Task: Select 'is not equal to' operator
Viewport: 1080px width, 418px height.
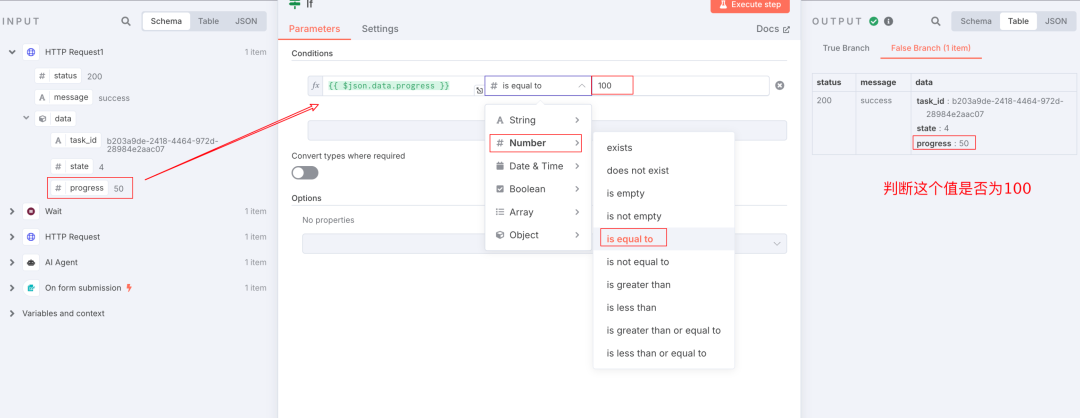Action: tap(664, 262)
